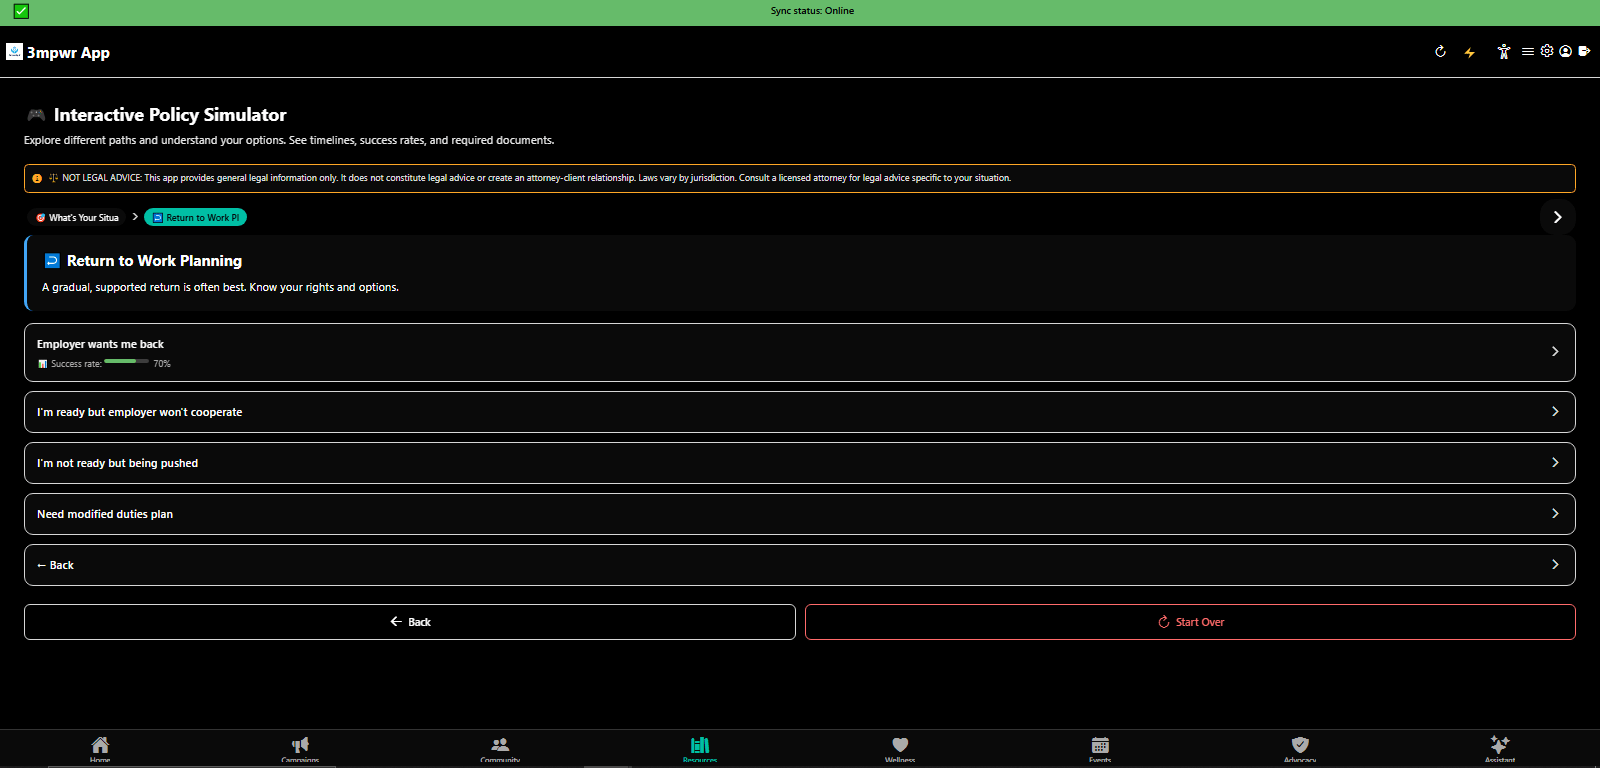
Task: Click the red Start Over button
Action: 1190,622
